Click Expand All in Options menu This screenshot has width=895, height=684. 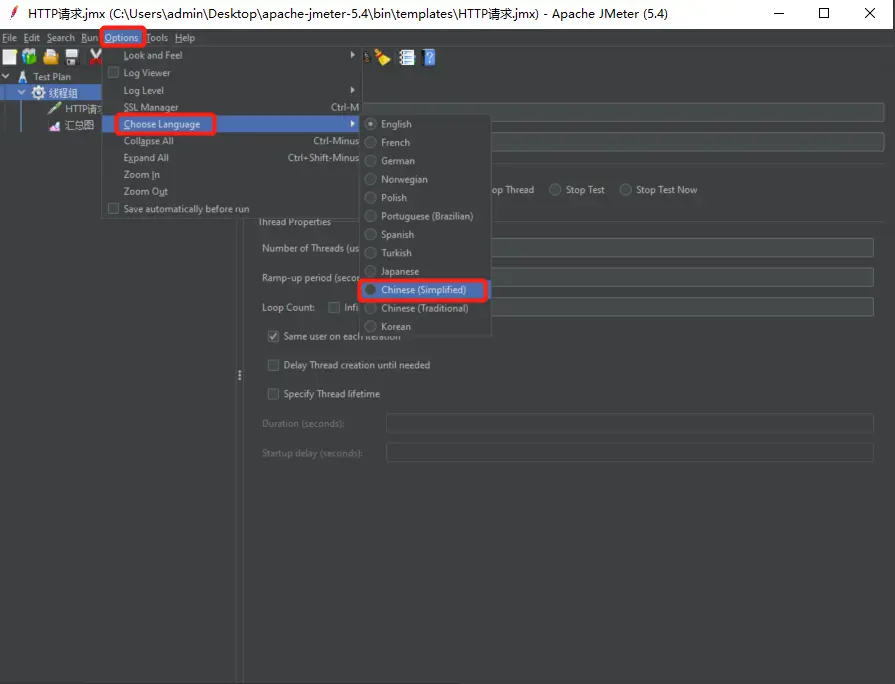[x=146, y=158]
